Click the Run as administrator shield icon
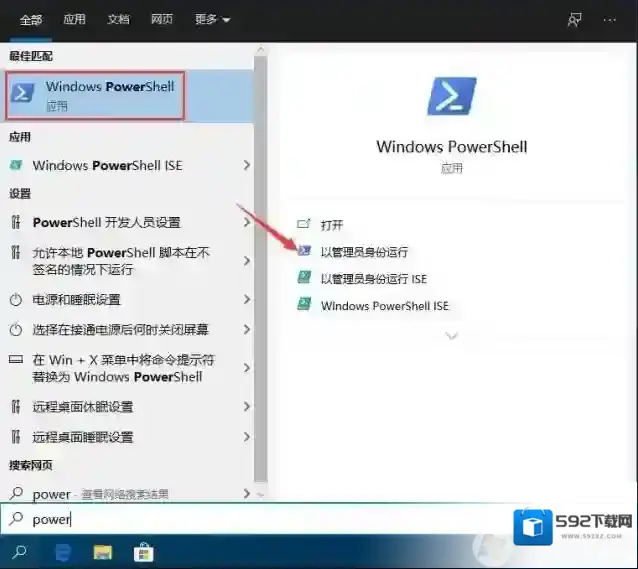This screenshot has width=638, height=569. [304, 252]
